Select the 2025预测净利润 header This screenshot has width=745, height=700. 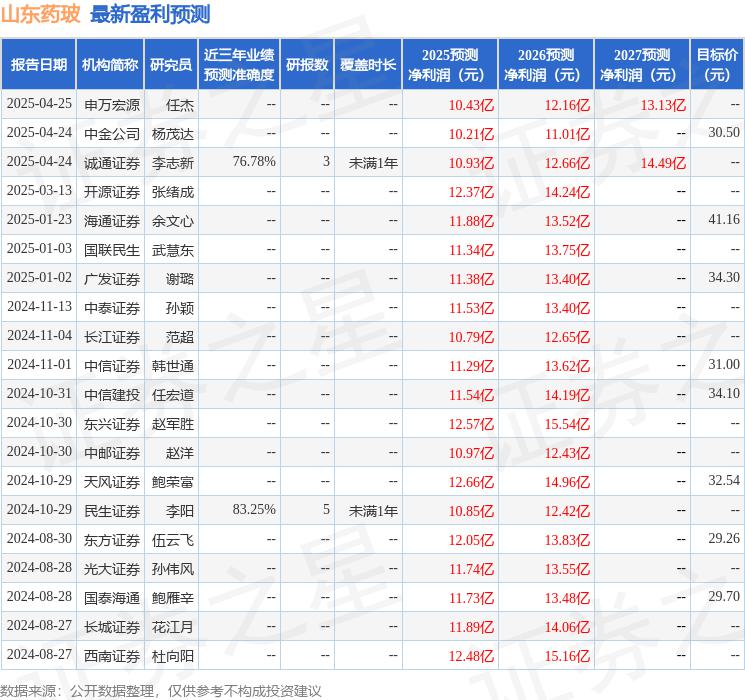(450, 65)
